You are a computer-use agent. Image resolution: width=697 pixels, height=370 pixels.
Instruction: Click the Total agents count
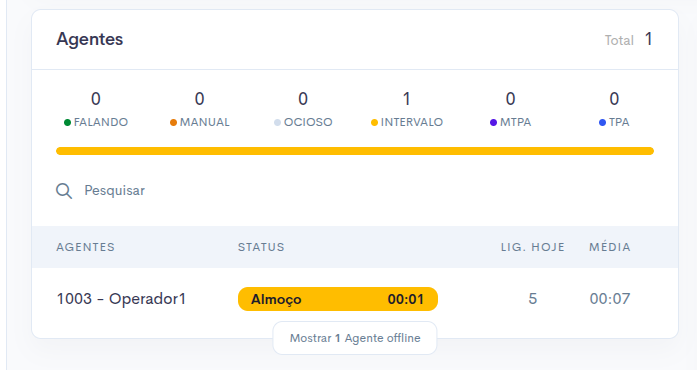point(649,39)
